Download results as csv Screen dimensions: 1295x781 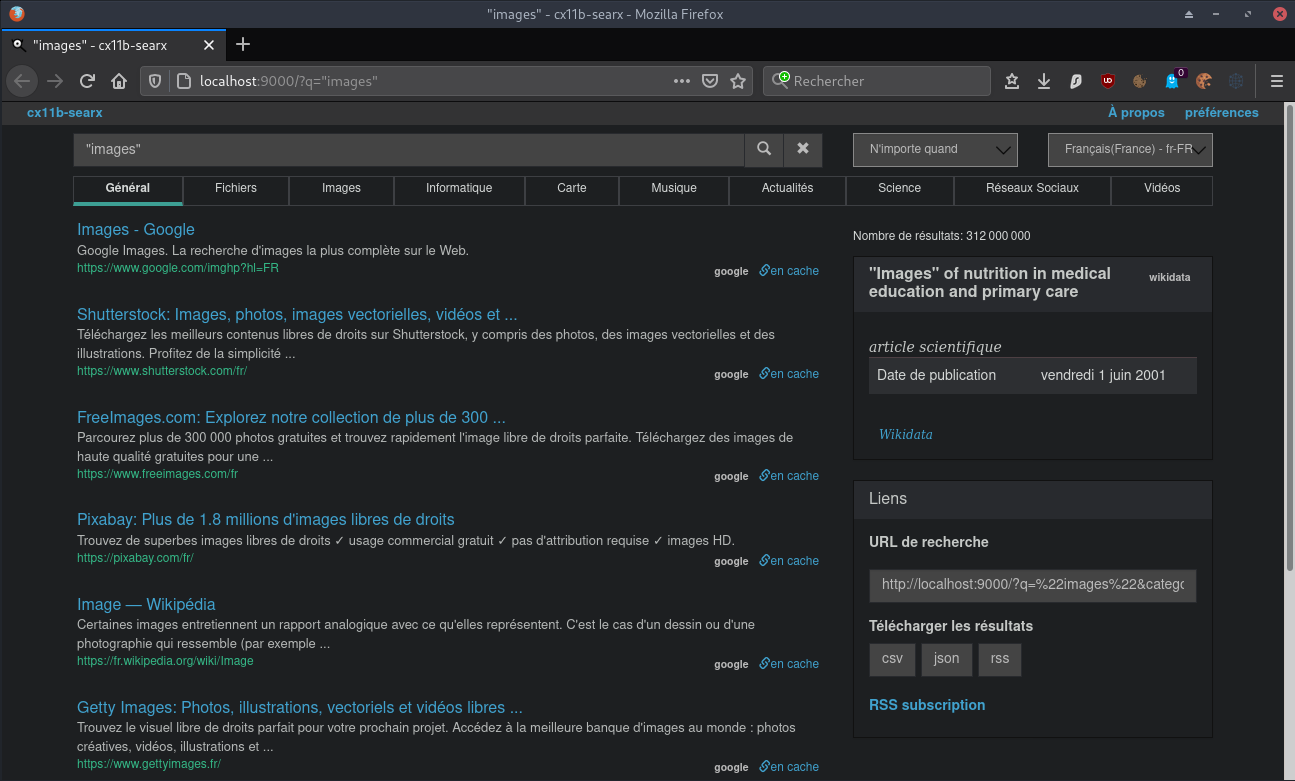pos(892,659)
